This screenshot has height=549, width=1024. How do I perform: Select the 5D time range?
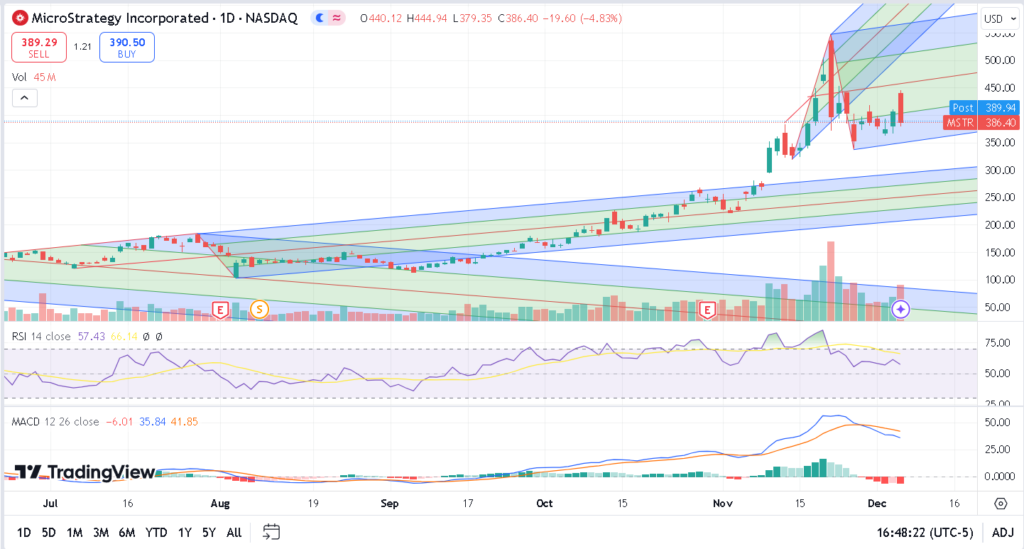pyautogui.click(x=49, y=532)
